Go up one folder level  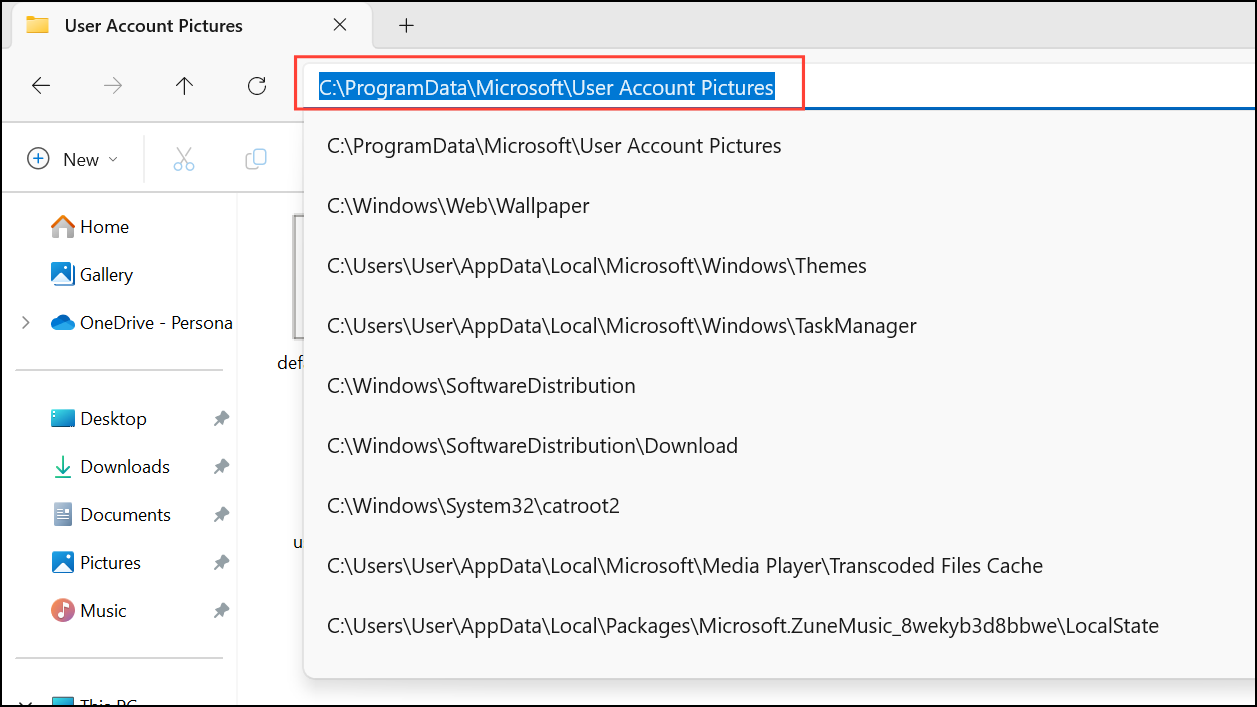(184, 86)
